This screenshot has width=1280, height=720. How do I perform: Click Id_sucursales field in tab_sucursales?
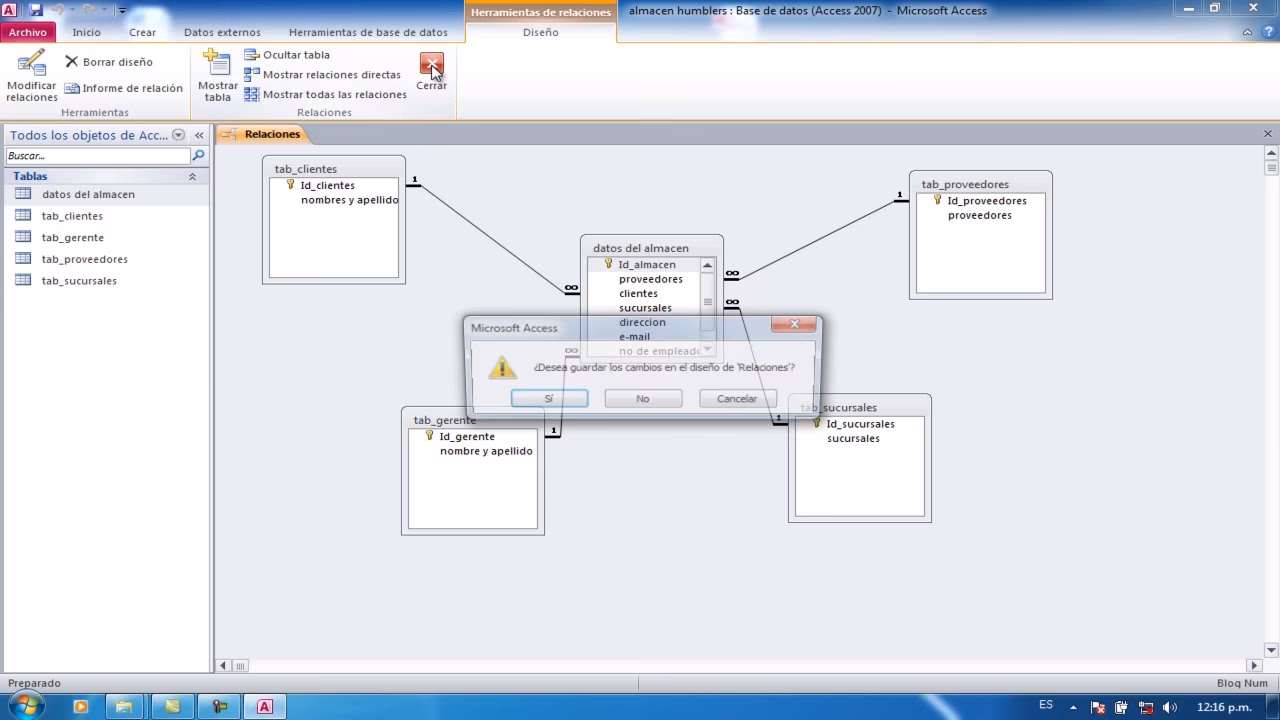pyautogui.click(x=860, y=424)
